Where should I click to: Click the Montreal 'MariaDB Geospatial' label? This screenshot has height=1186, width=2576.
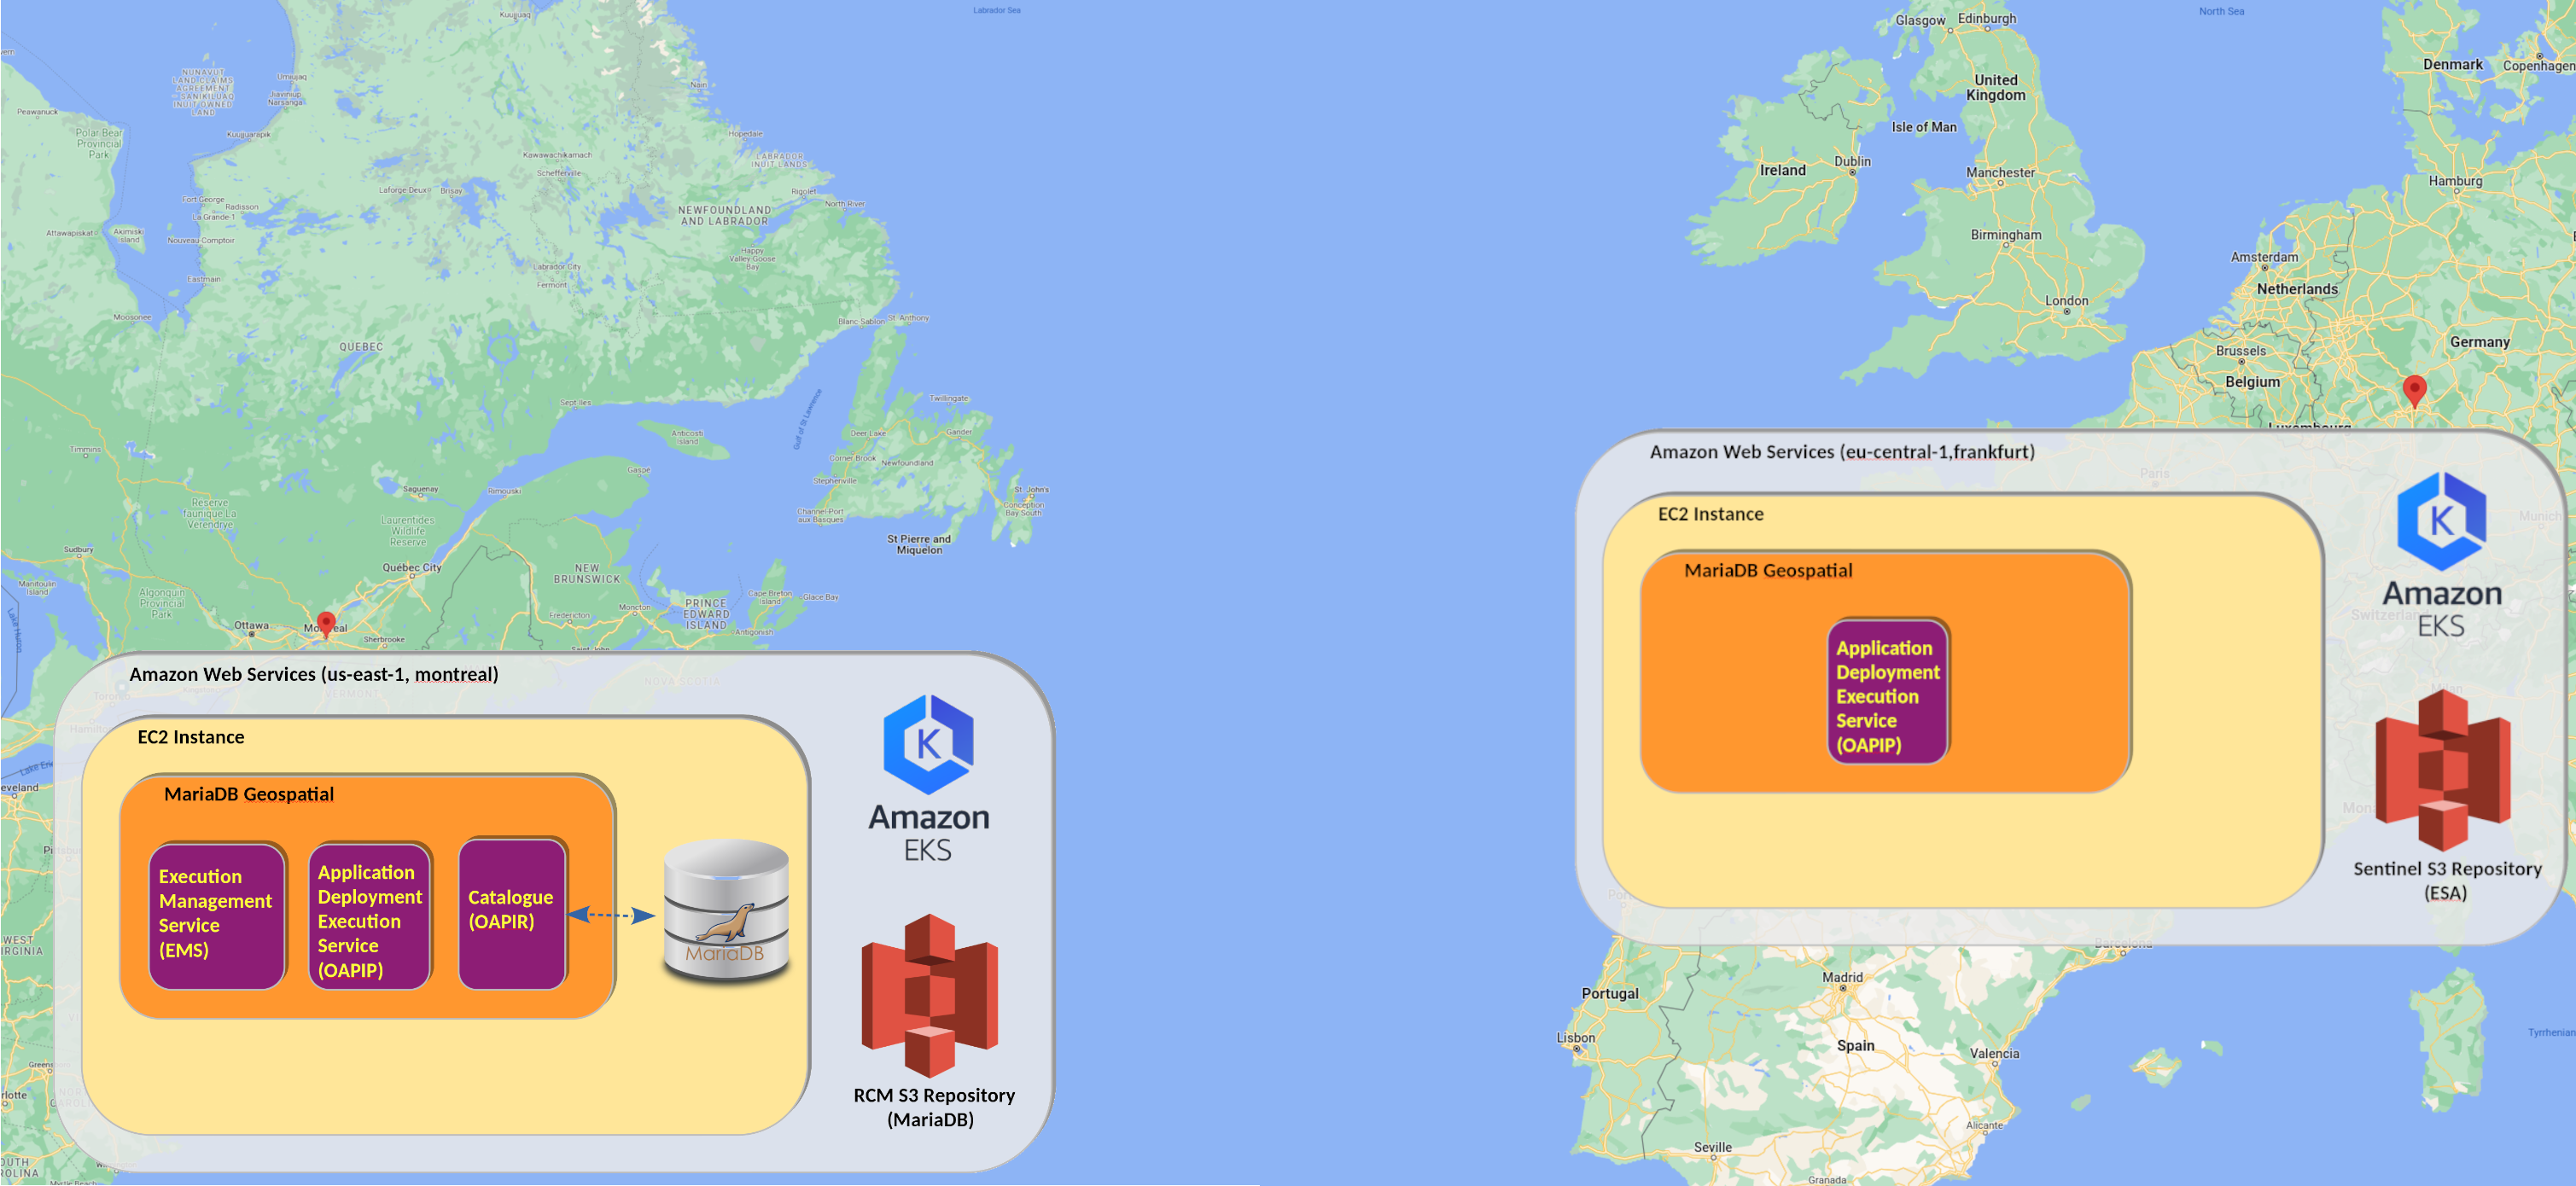click(x=249, y=794)
